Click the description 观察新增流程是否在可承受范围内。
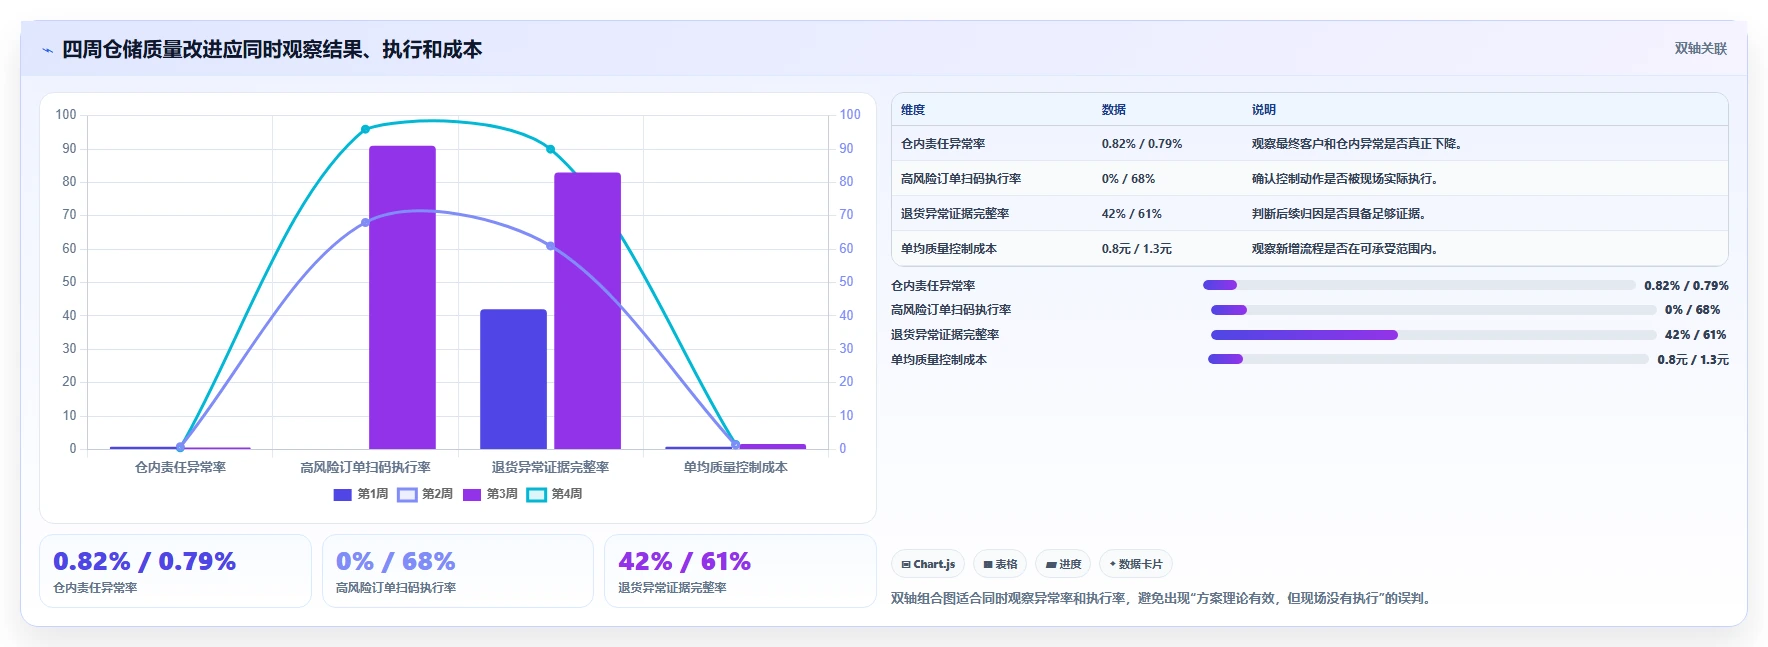1768x647 pixels. coord(1347,249)
